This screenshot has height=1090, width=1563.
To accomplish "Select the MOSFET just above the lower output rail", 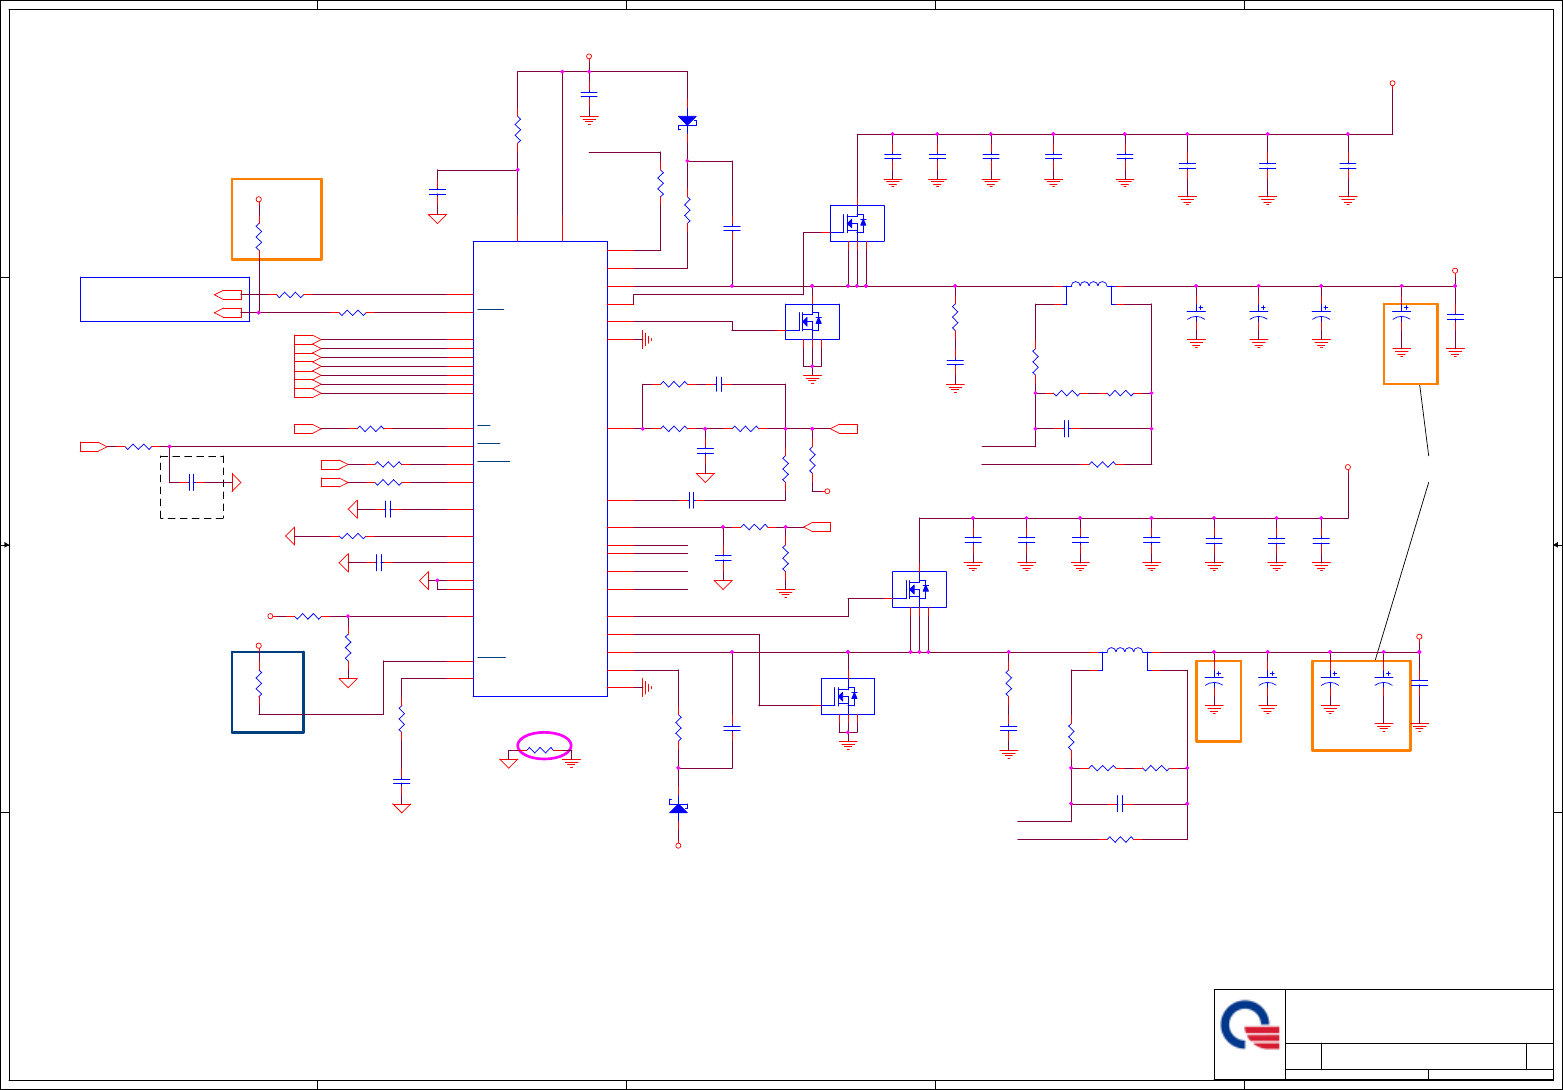I will [x=919, y=589].
